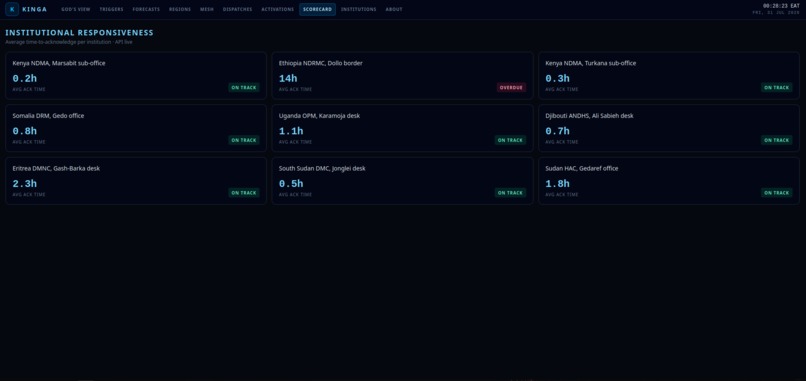The width and height of the screenshot is (806, 381).
Task: Open Sudan HAC, Gedaref office card
Action: pos(669,181)
